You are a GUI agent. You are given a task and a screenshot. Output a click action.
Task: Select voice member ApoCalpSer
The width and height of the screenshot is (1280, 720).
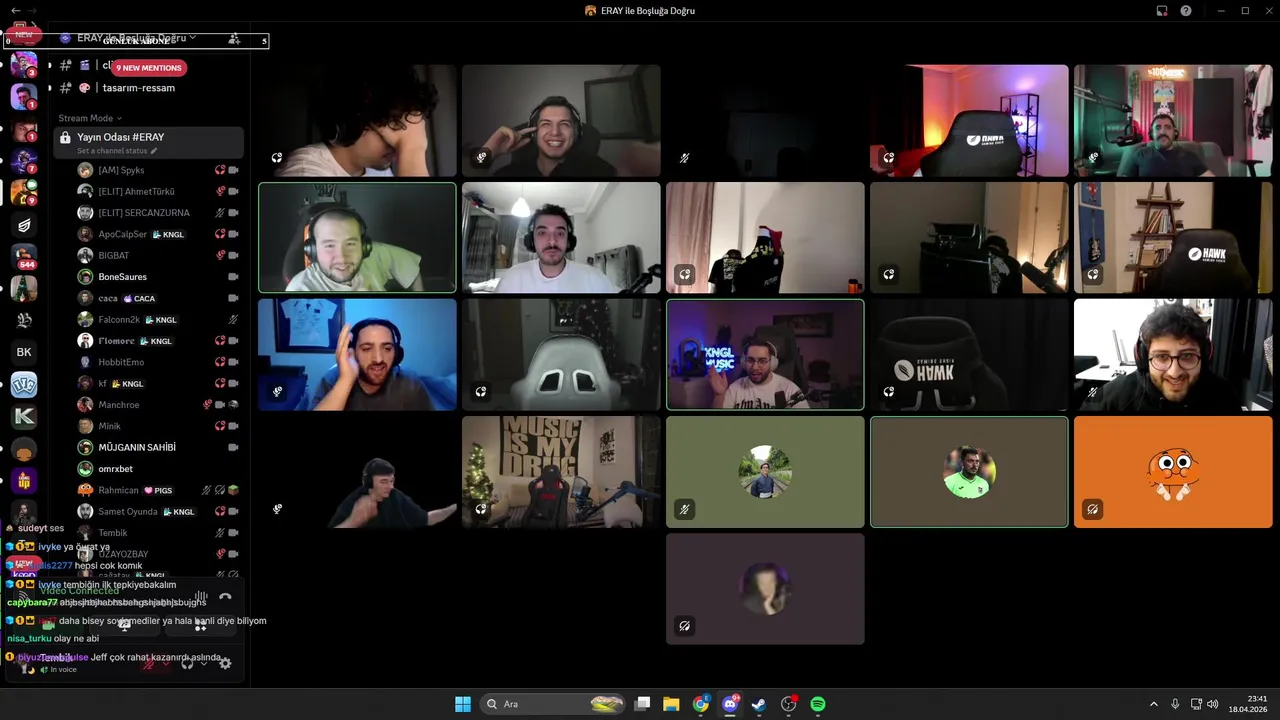click(x=158, y=234)
